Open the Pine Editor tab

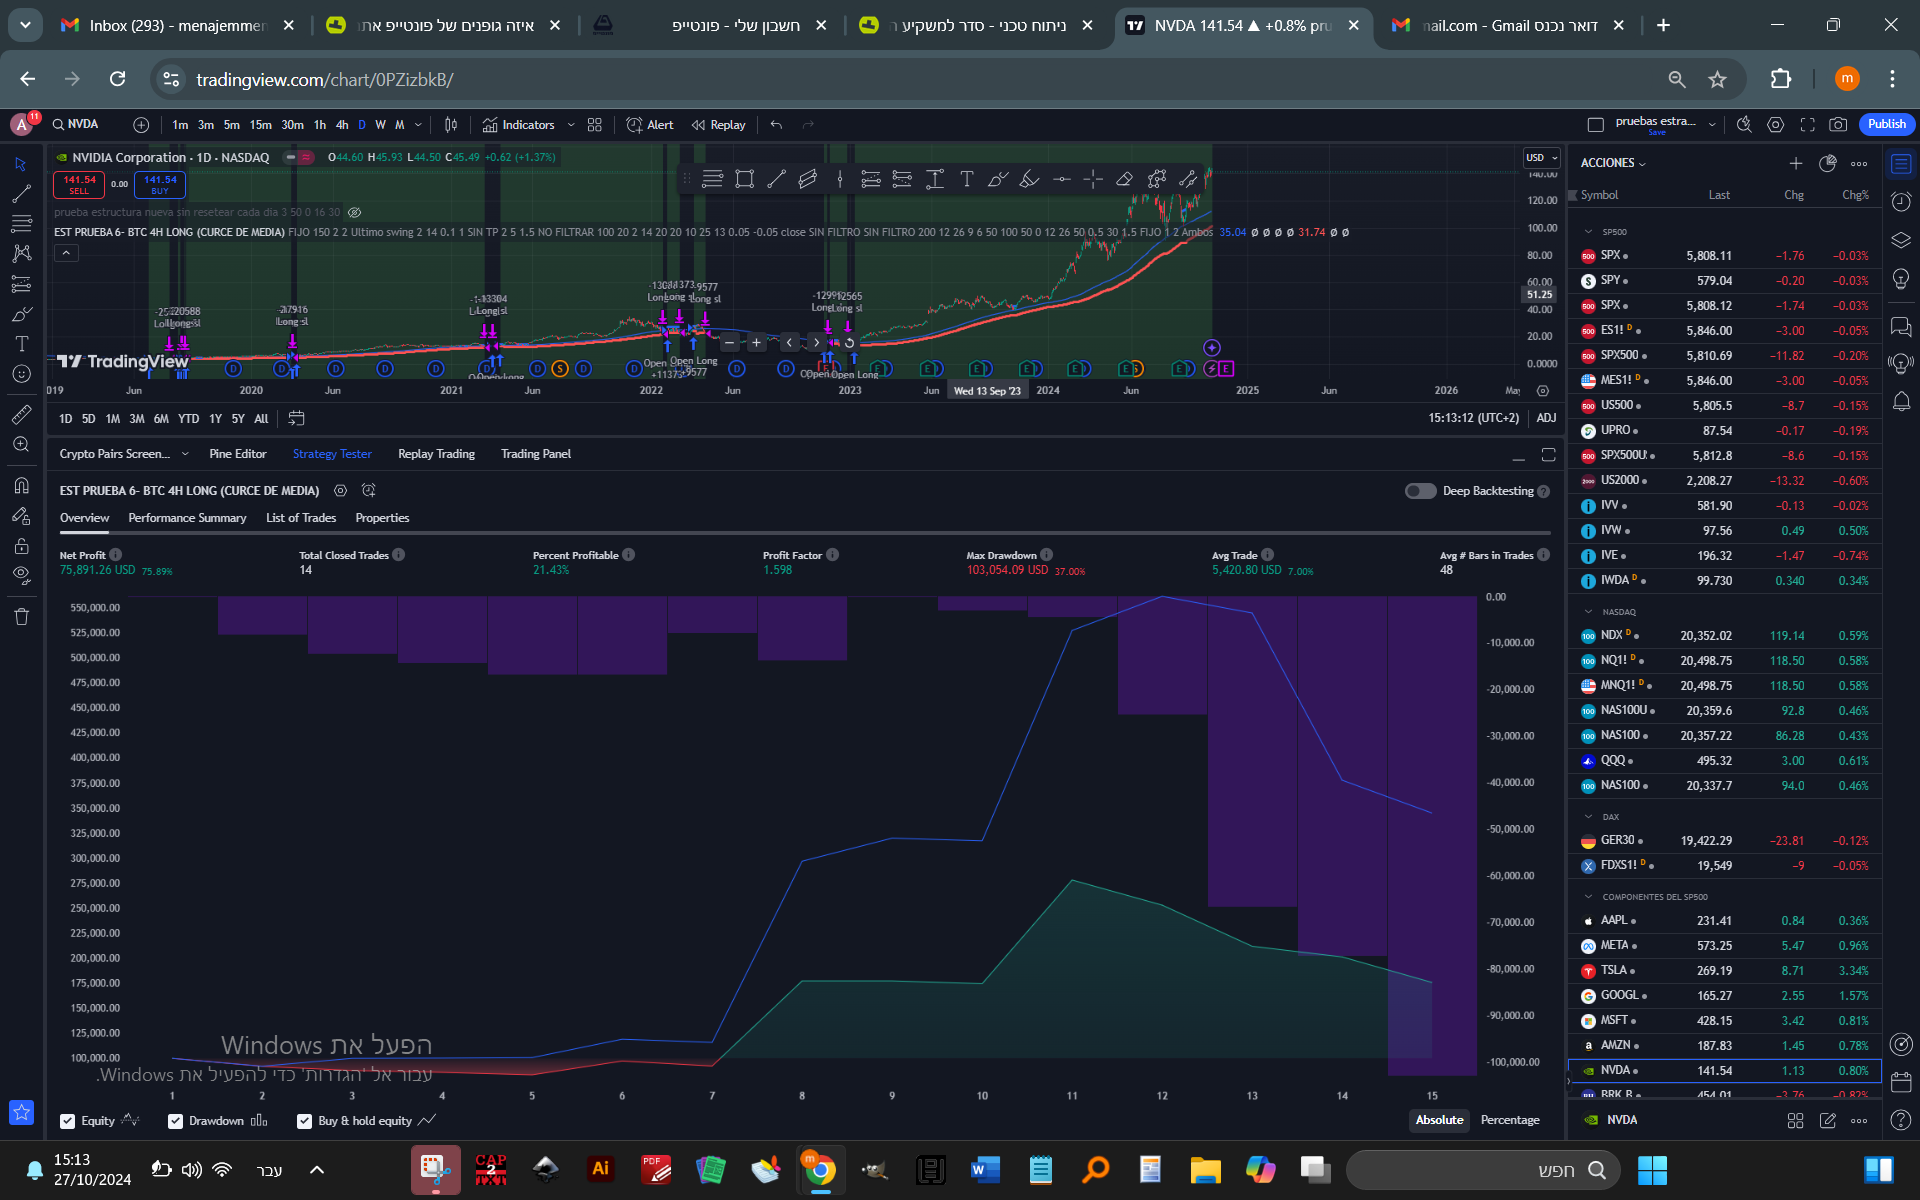(237, 454)
